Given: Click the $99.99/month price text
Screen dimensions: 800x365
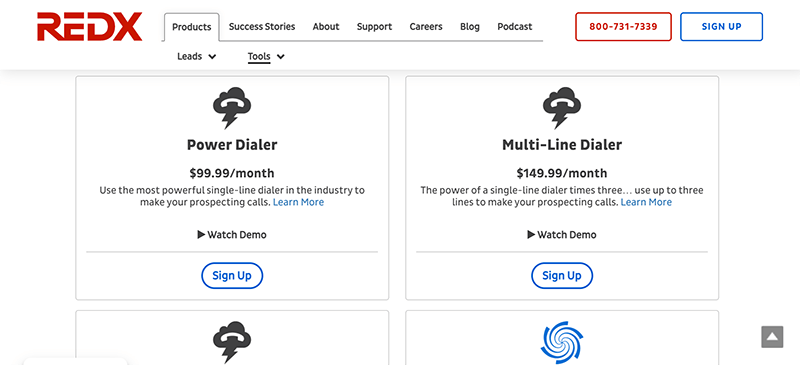Looking at the screenshot, I should 232,173.
